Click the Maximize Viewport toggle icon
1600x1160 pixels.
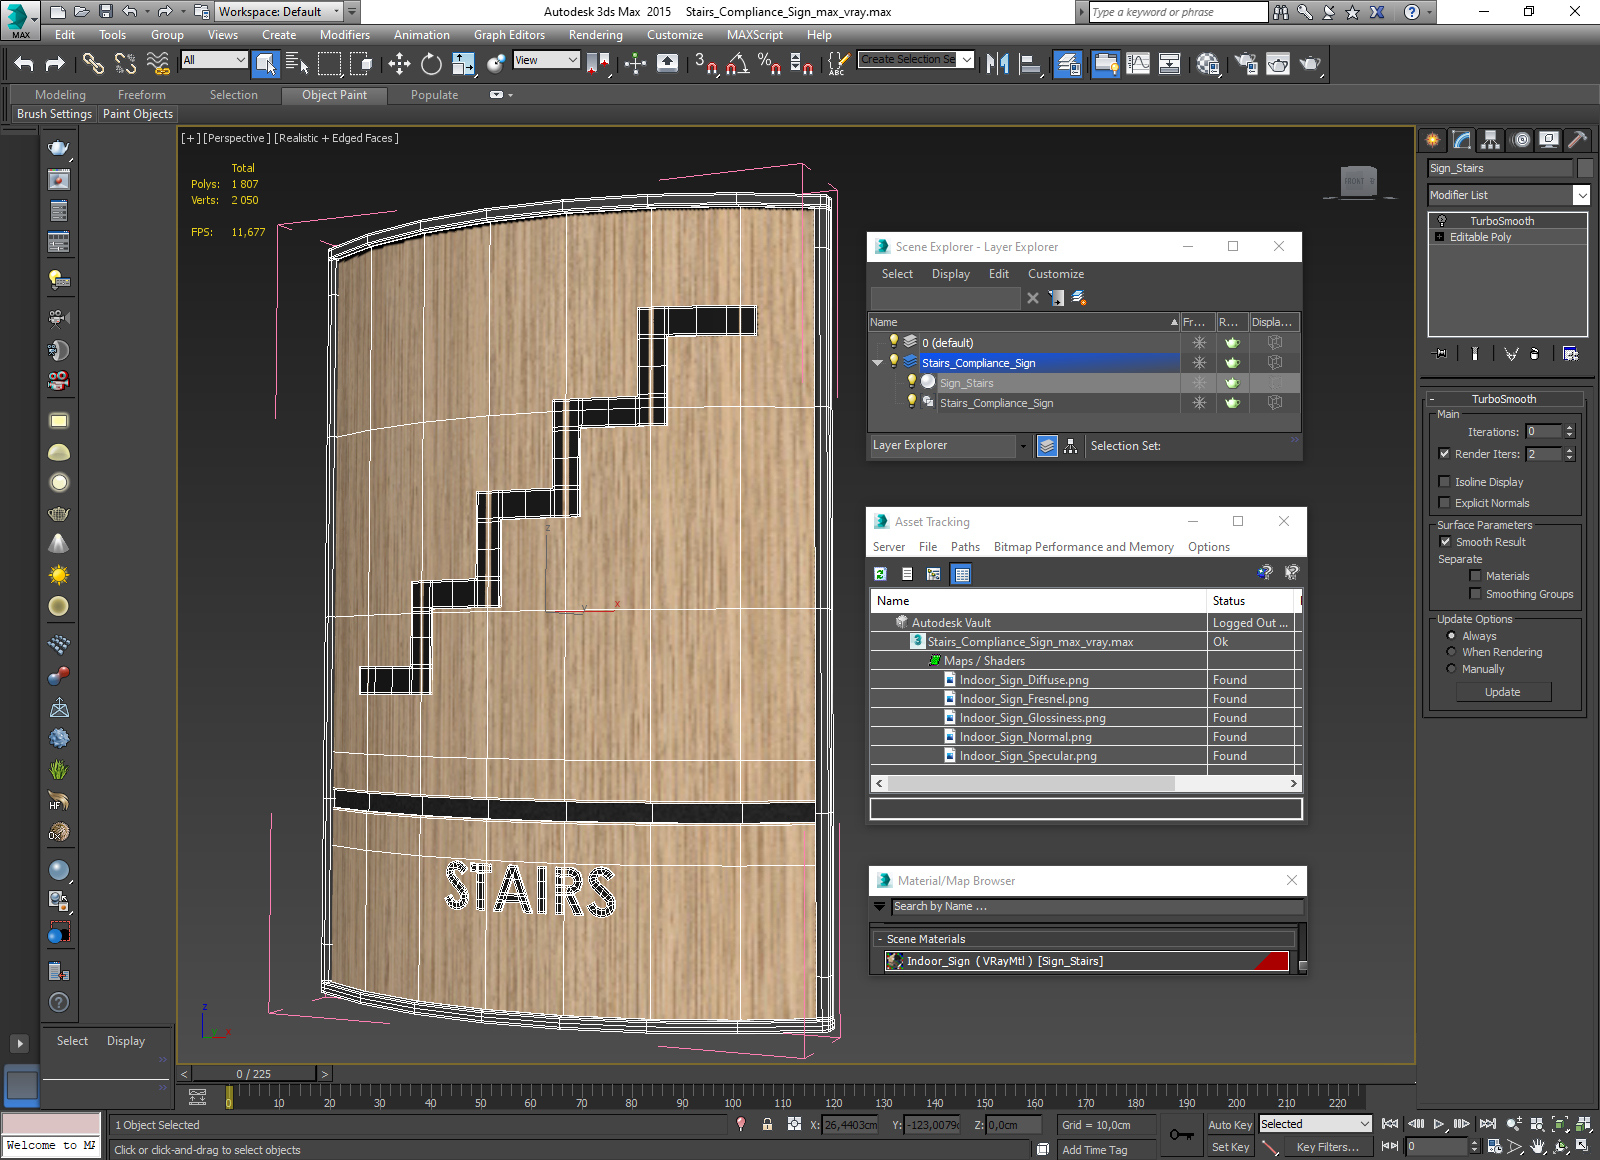pos(1583,1146)
